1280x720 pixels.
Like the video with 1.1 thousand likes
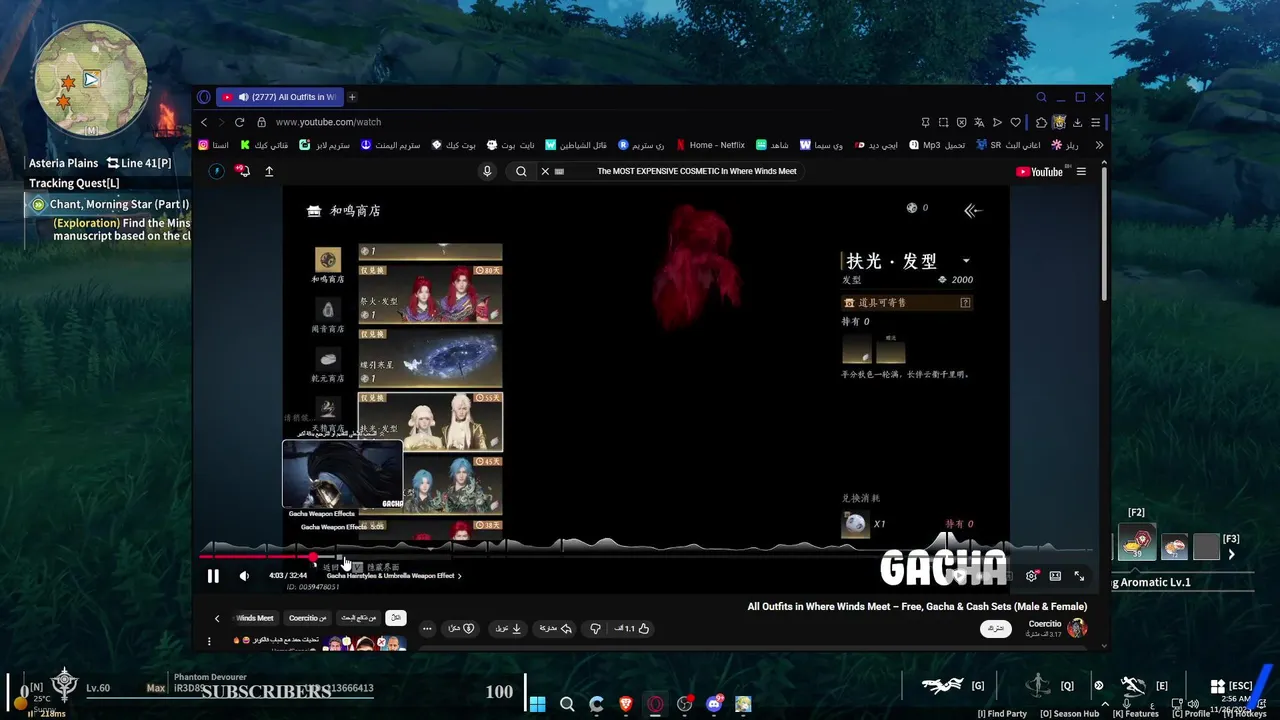point(632,628)
